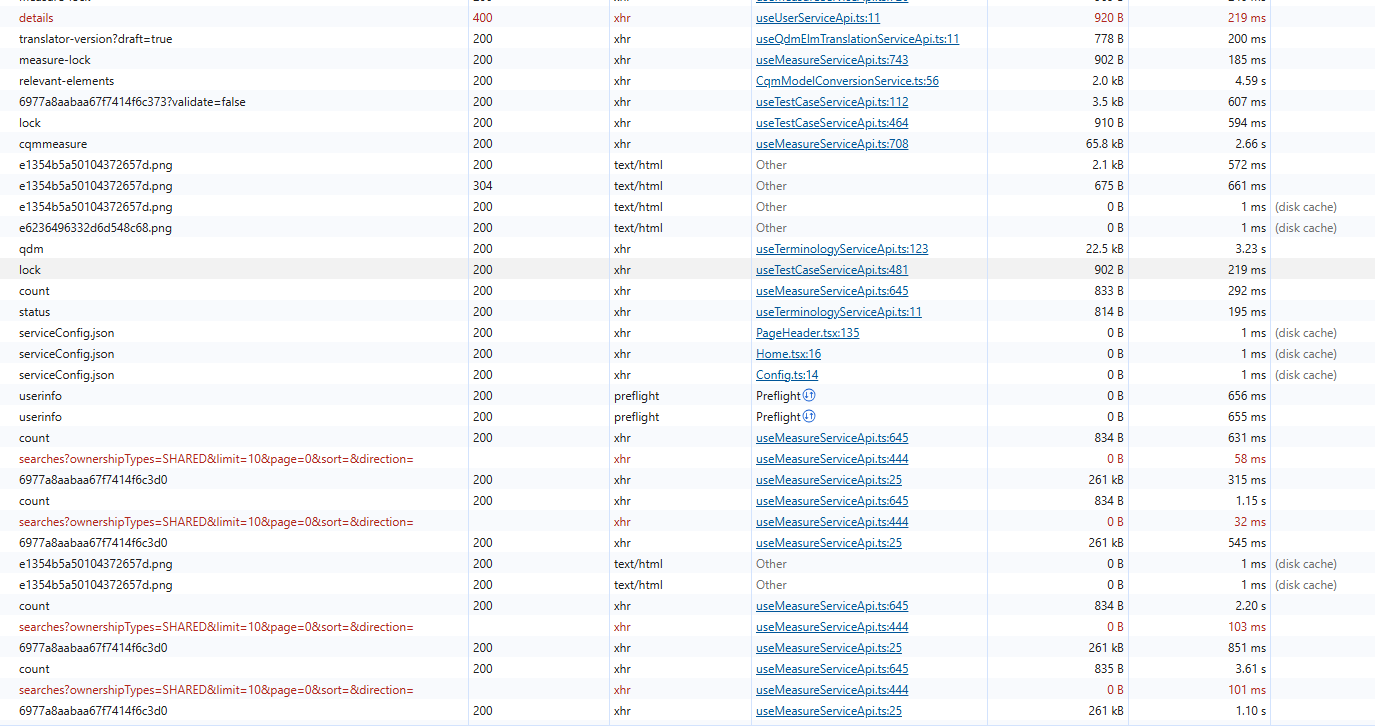The image size is (1375, 728).
Task: Open the useTerminologyServiceApi.ts:123 initiator link
Action: click(842, 249)
